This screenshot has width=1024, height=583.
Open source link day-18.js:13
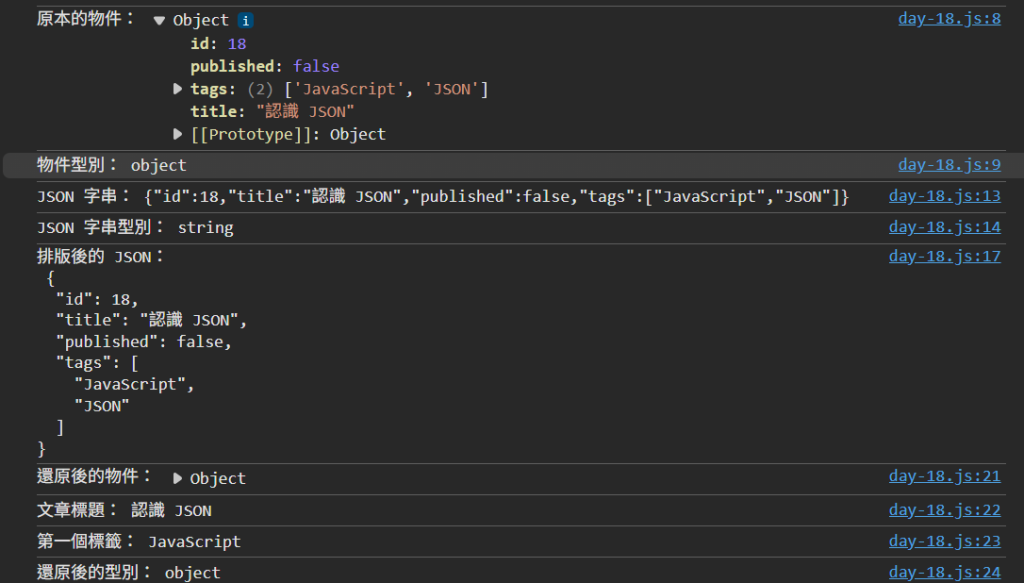944,196
